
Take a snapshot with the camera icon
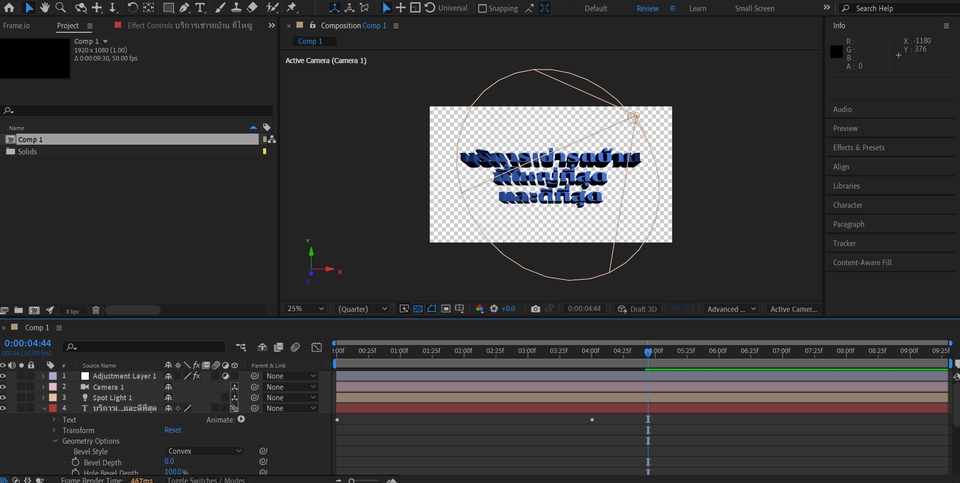click(536, 309)
